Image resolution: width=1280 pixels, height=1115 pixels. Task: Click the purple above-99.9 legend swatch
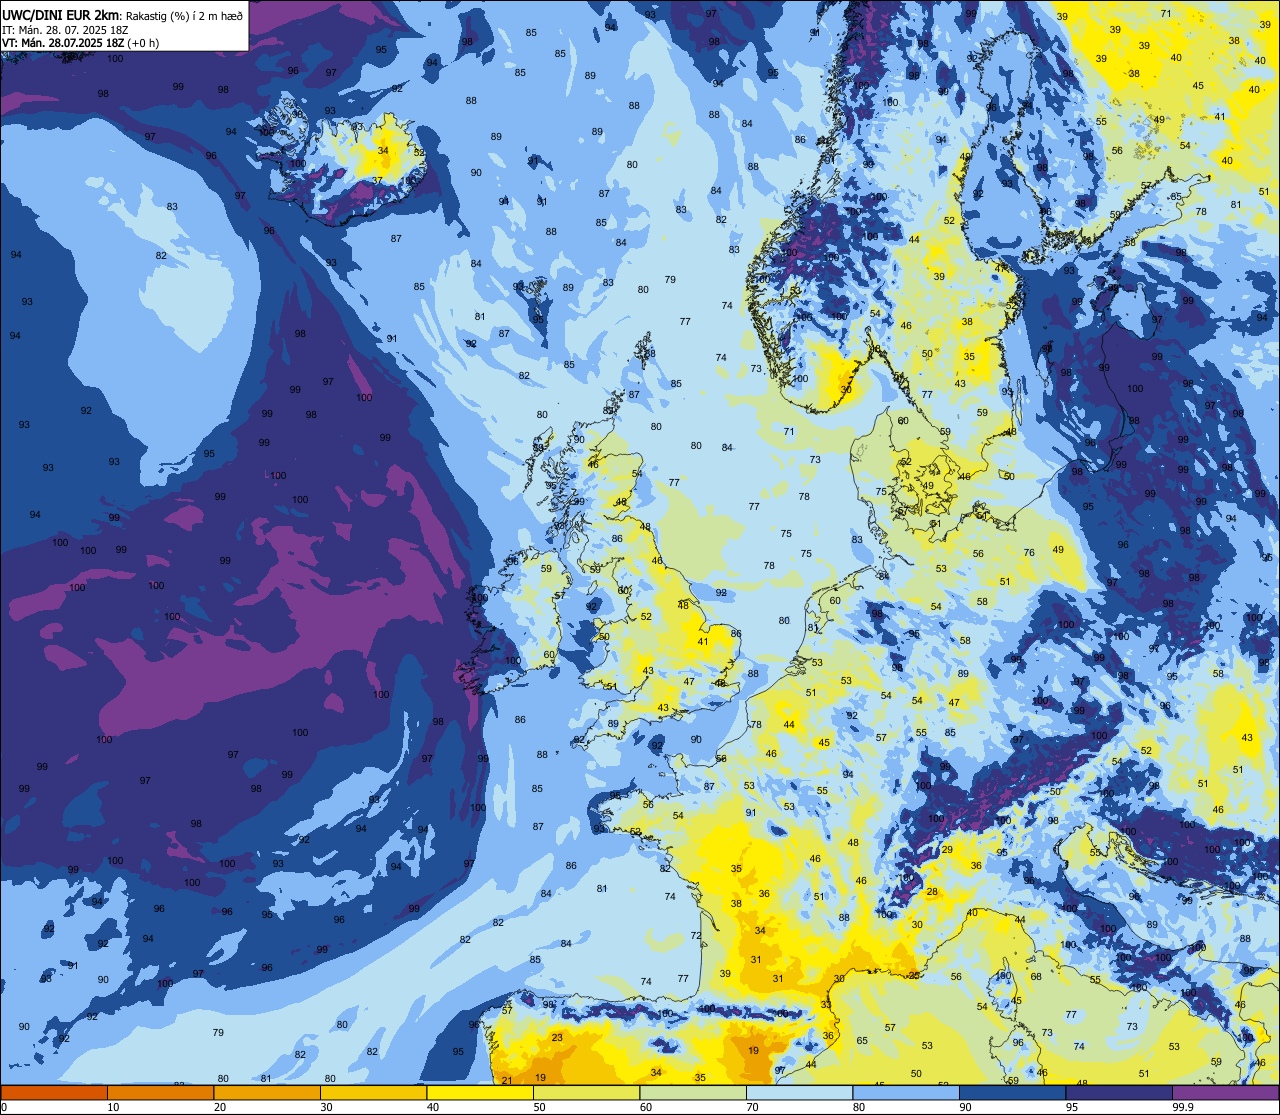point(1225,1092)
